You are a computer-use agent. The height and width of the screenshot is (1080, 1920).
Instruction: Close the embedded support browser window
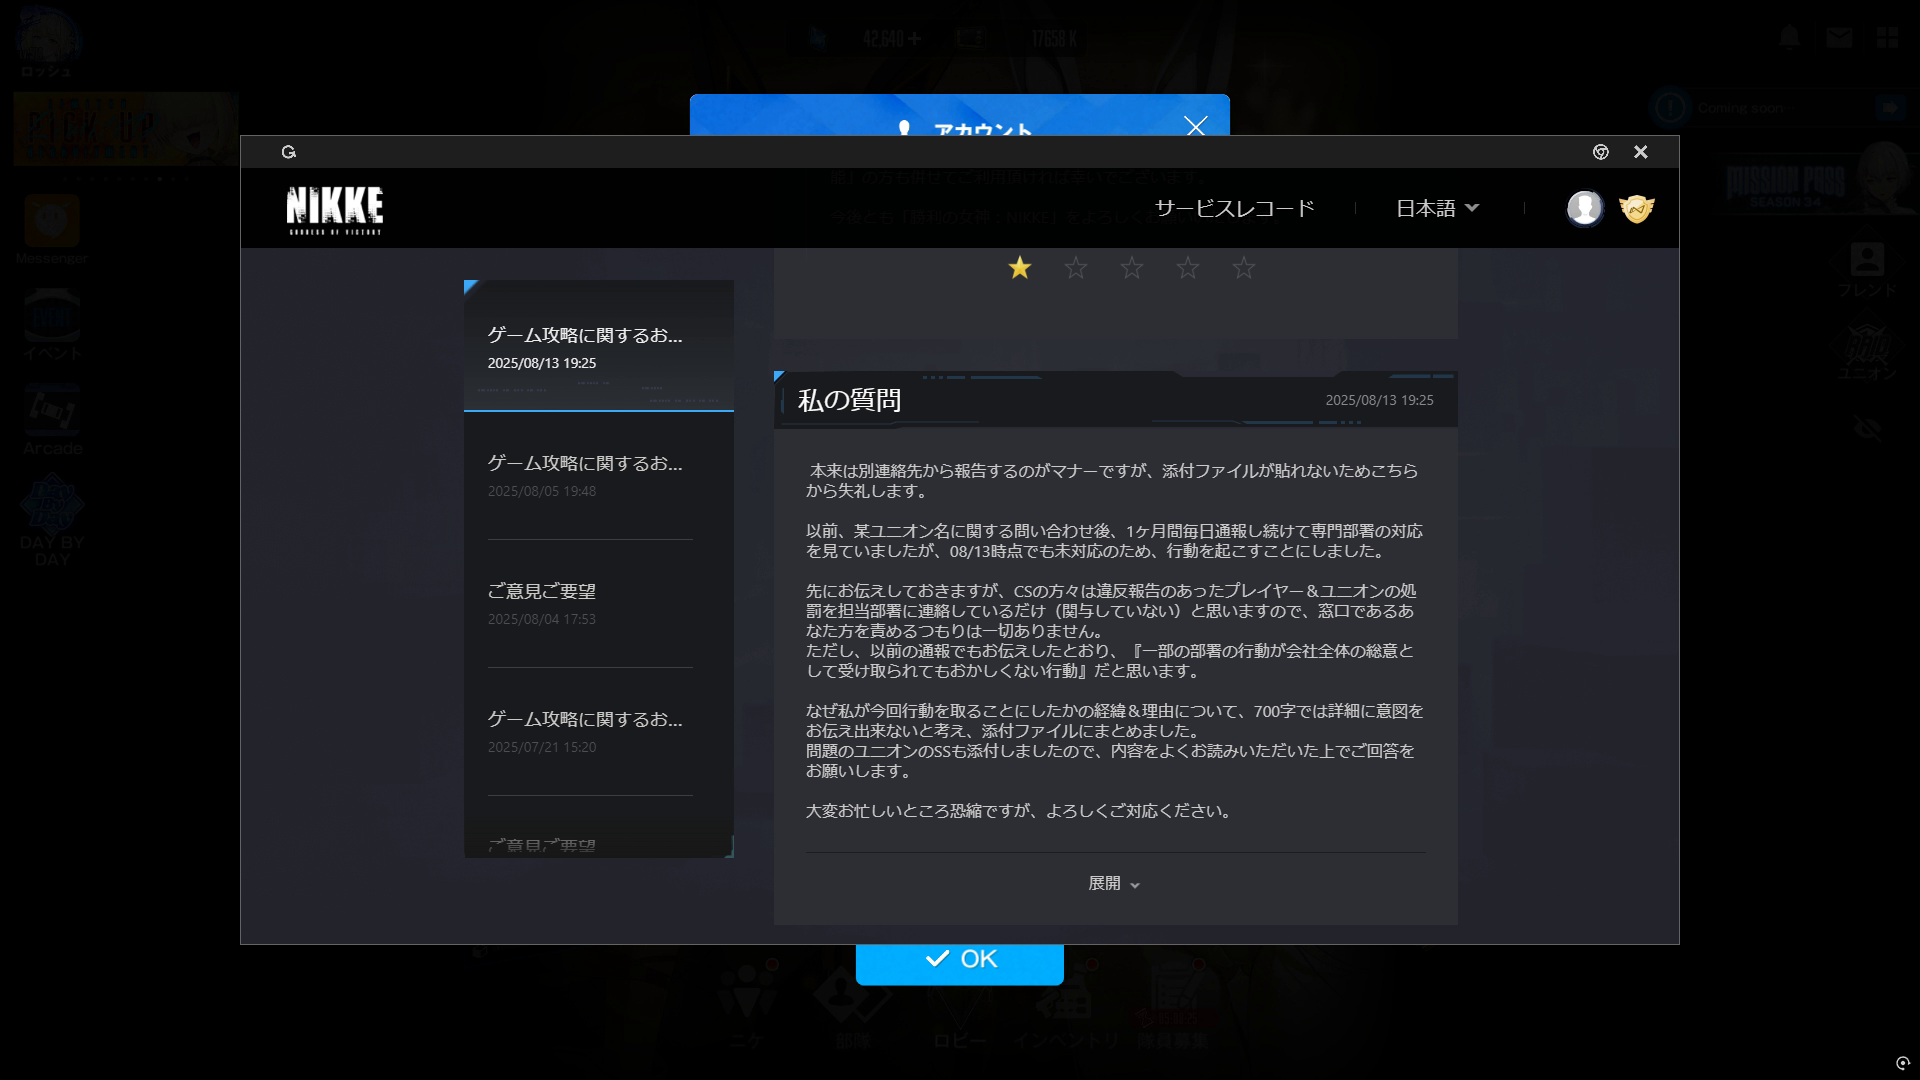coord(1640,152)
